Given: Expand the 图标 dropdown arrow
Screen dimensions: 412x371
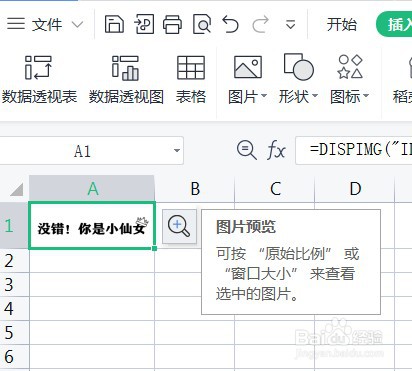Looking at the screenshot, I should (x=366, y=97).
